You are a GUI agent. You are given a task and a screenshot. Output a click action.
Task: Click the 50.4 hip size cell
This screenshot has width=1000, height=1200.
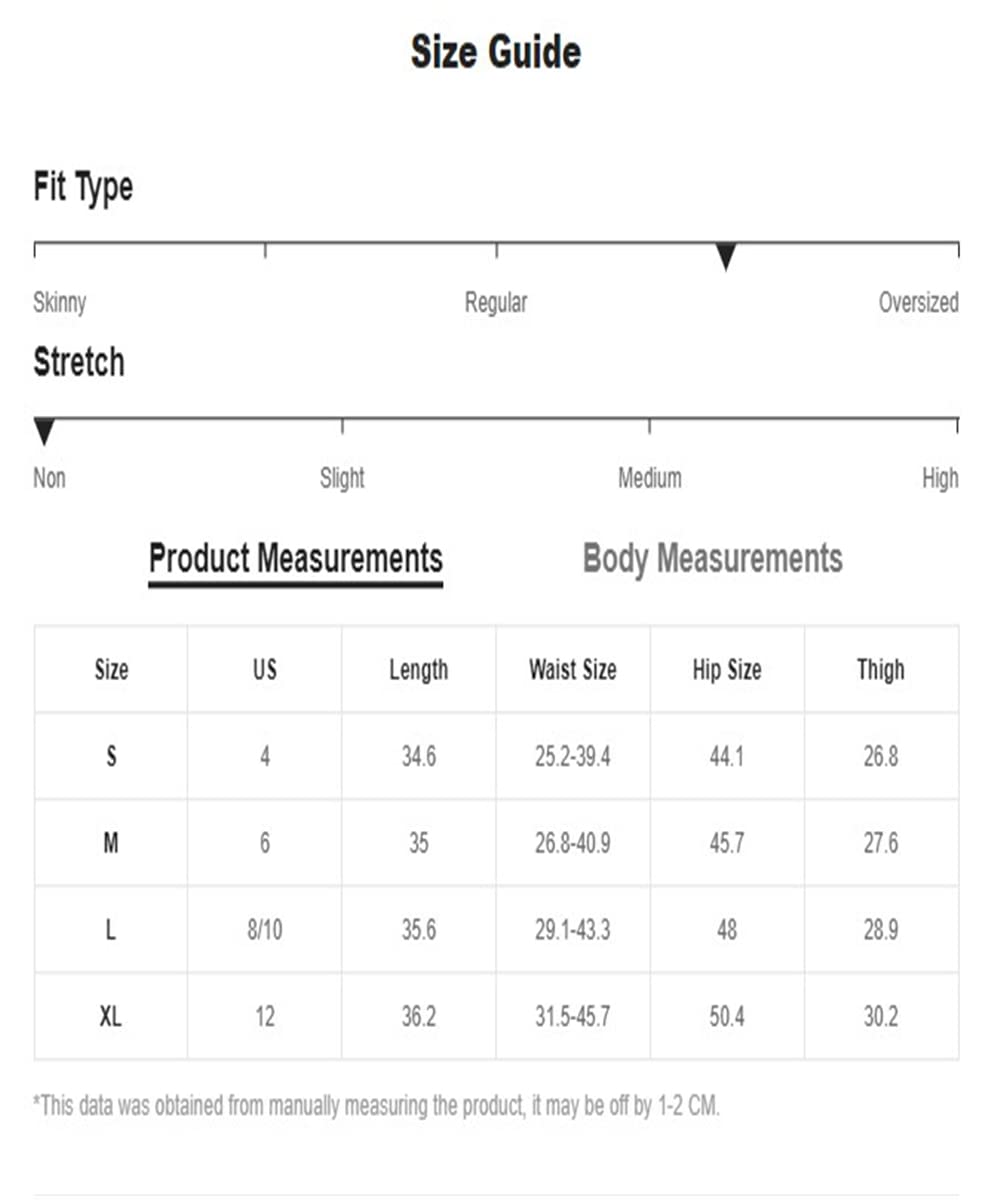point(727,1017)
